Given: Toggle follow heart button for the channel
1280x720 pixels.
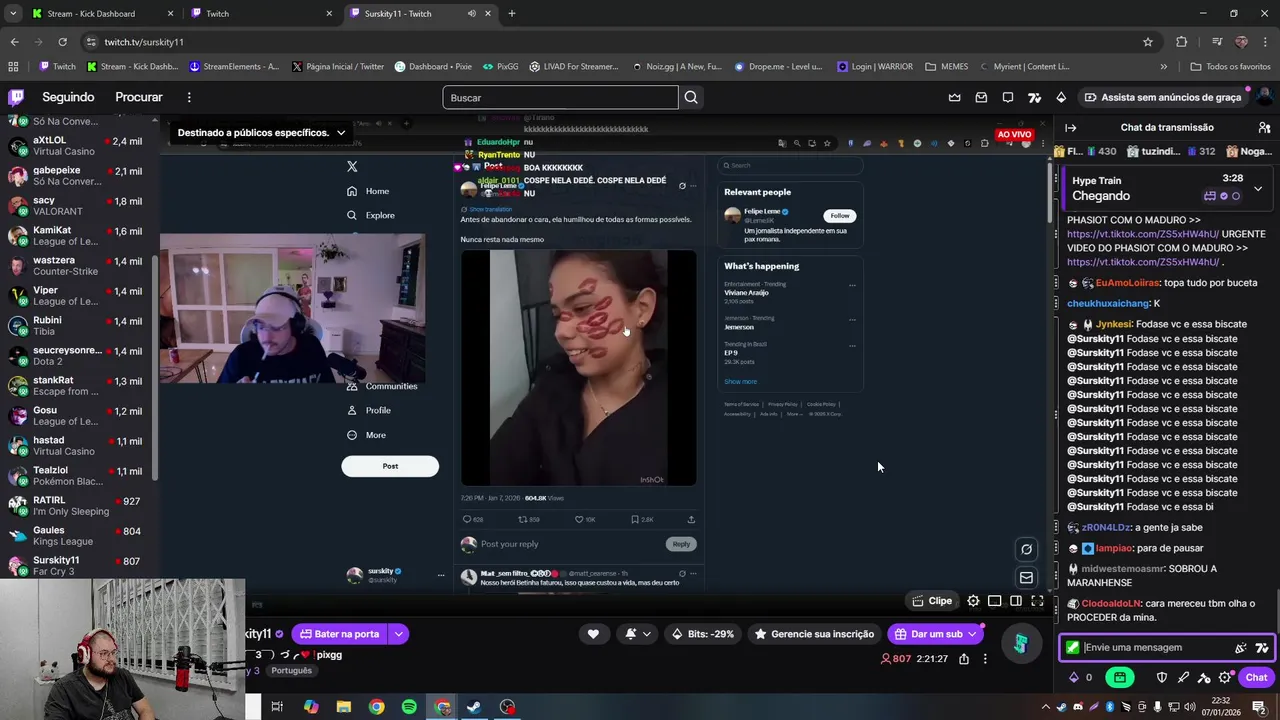Looking at the screenshot, I should pyautogui.click(x=593, y=634).
